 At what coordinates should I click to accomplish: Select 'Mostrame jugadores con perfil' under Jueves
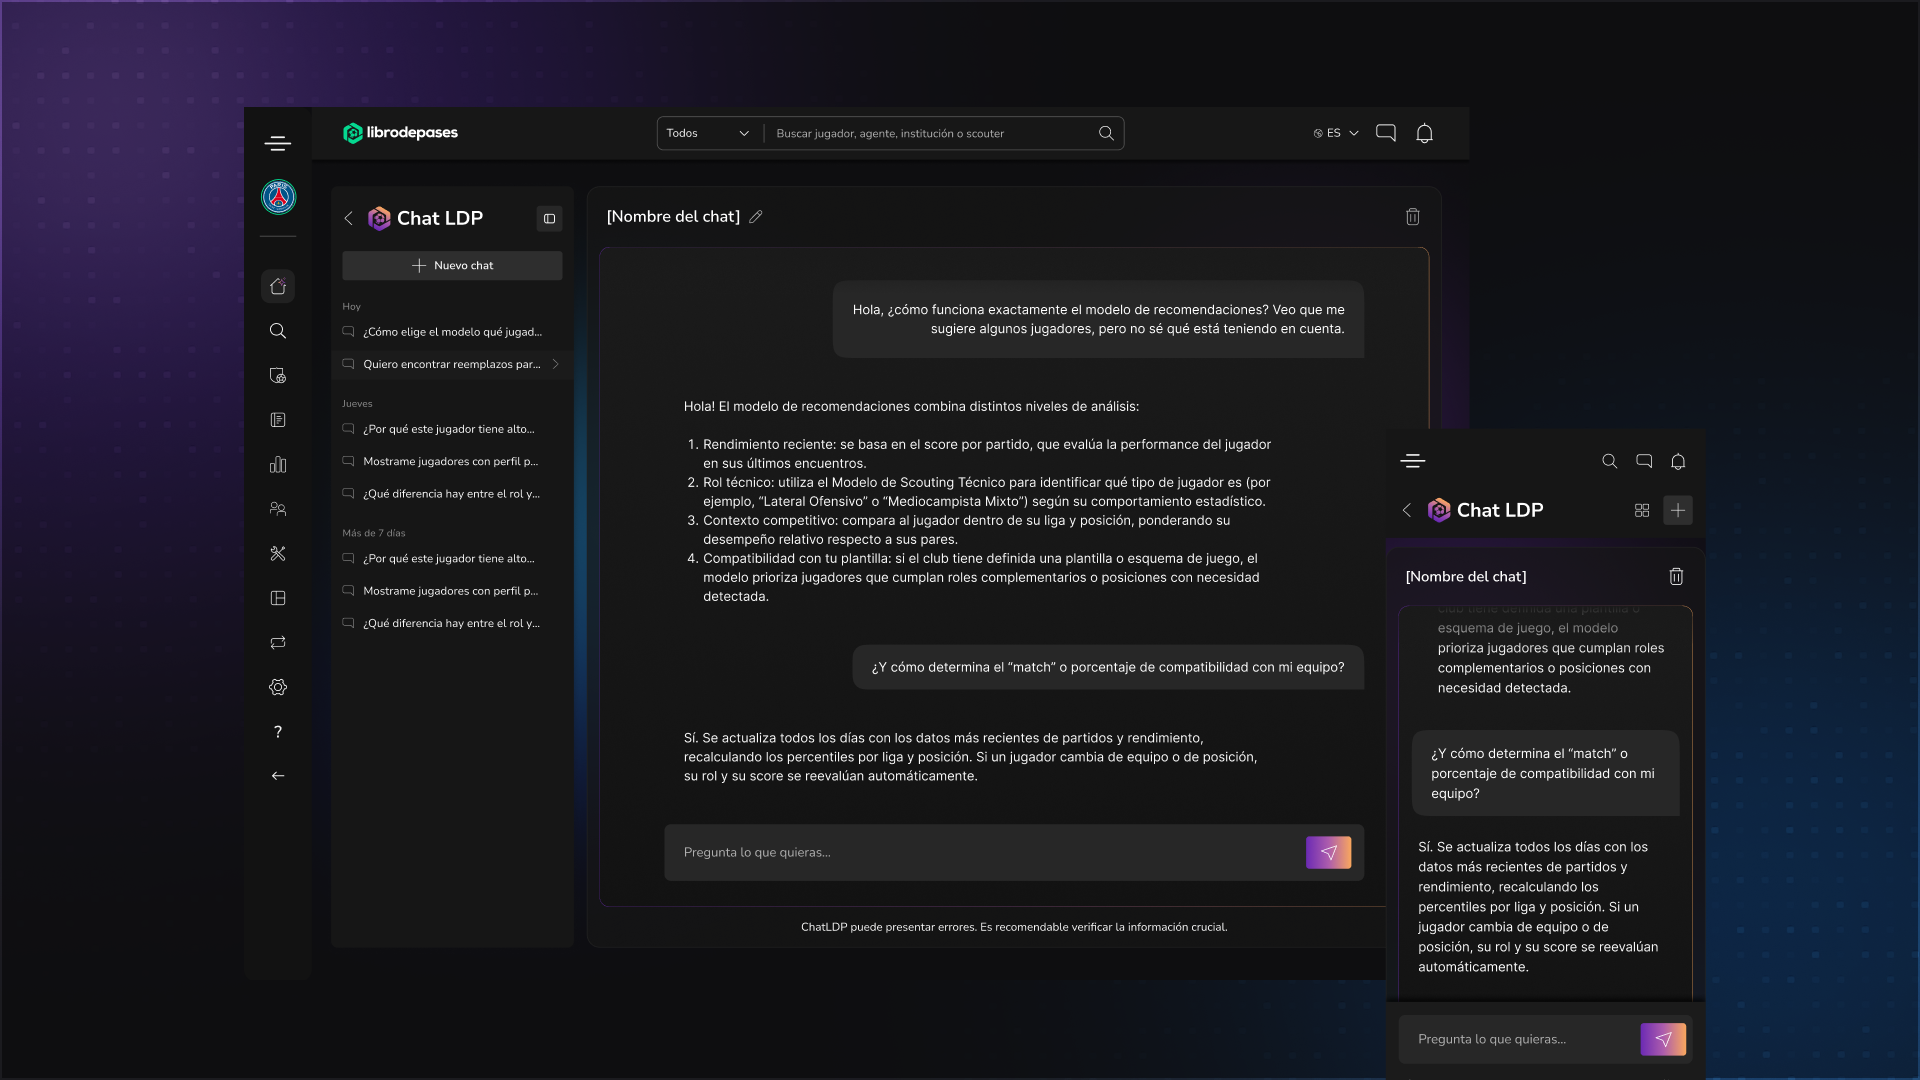pos(450,462)
